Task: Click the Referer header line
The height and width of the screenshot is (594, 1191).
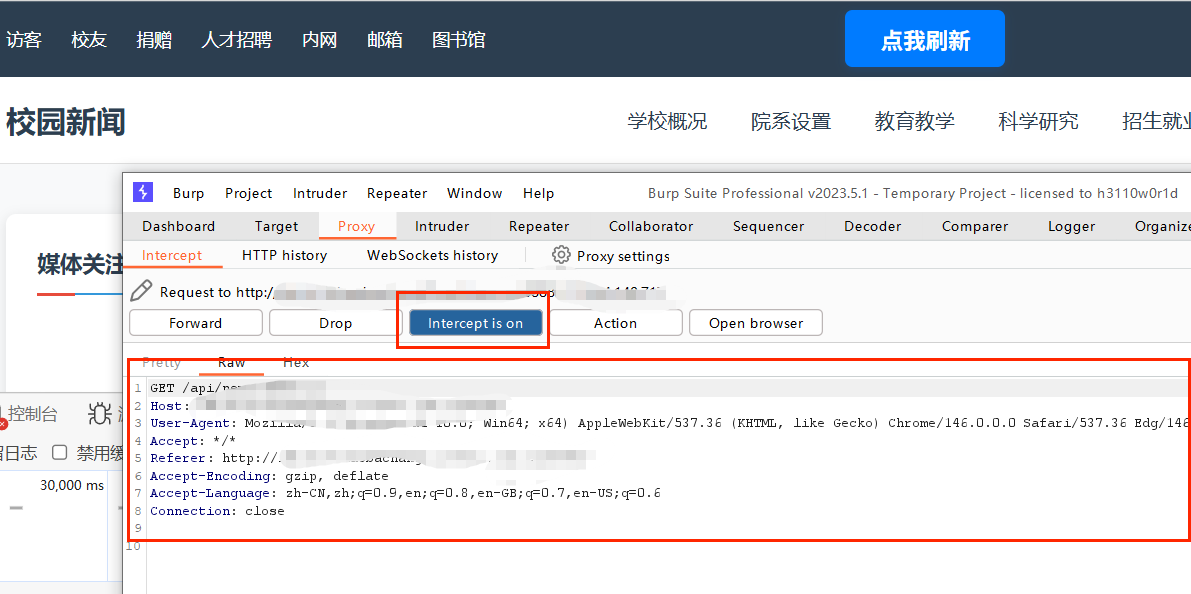Action: [x=372, y=458]
